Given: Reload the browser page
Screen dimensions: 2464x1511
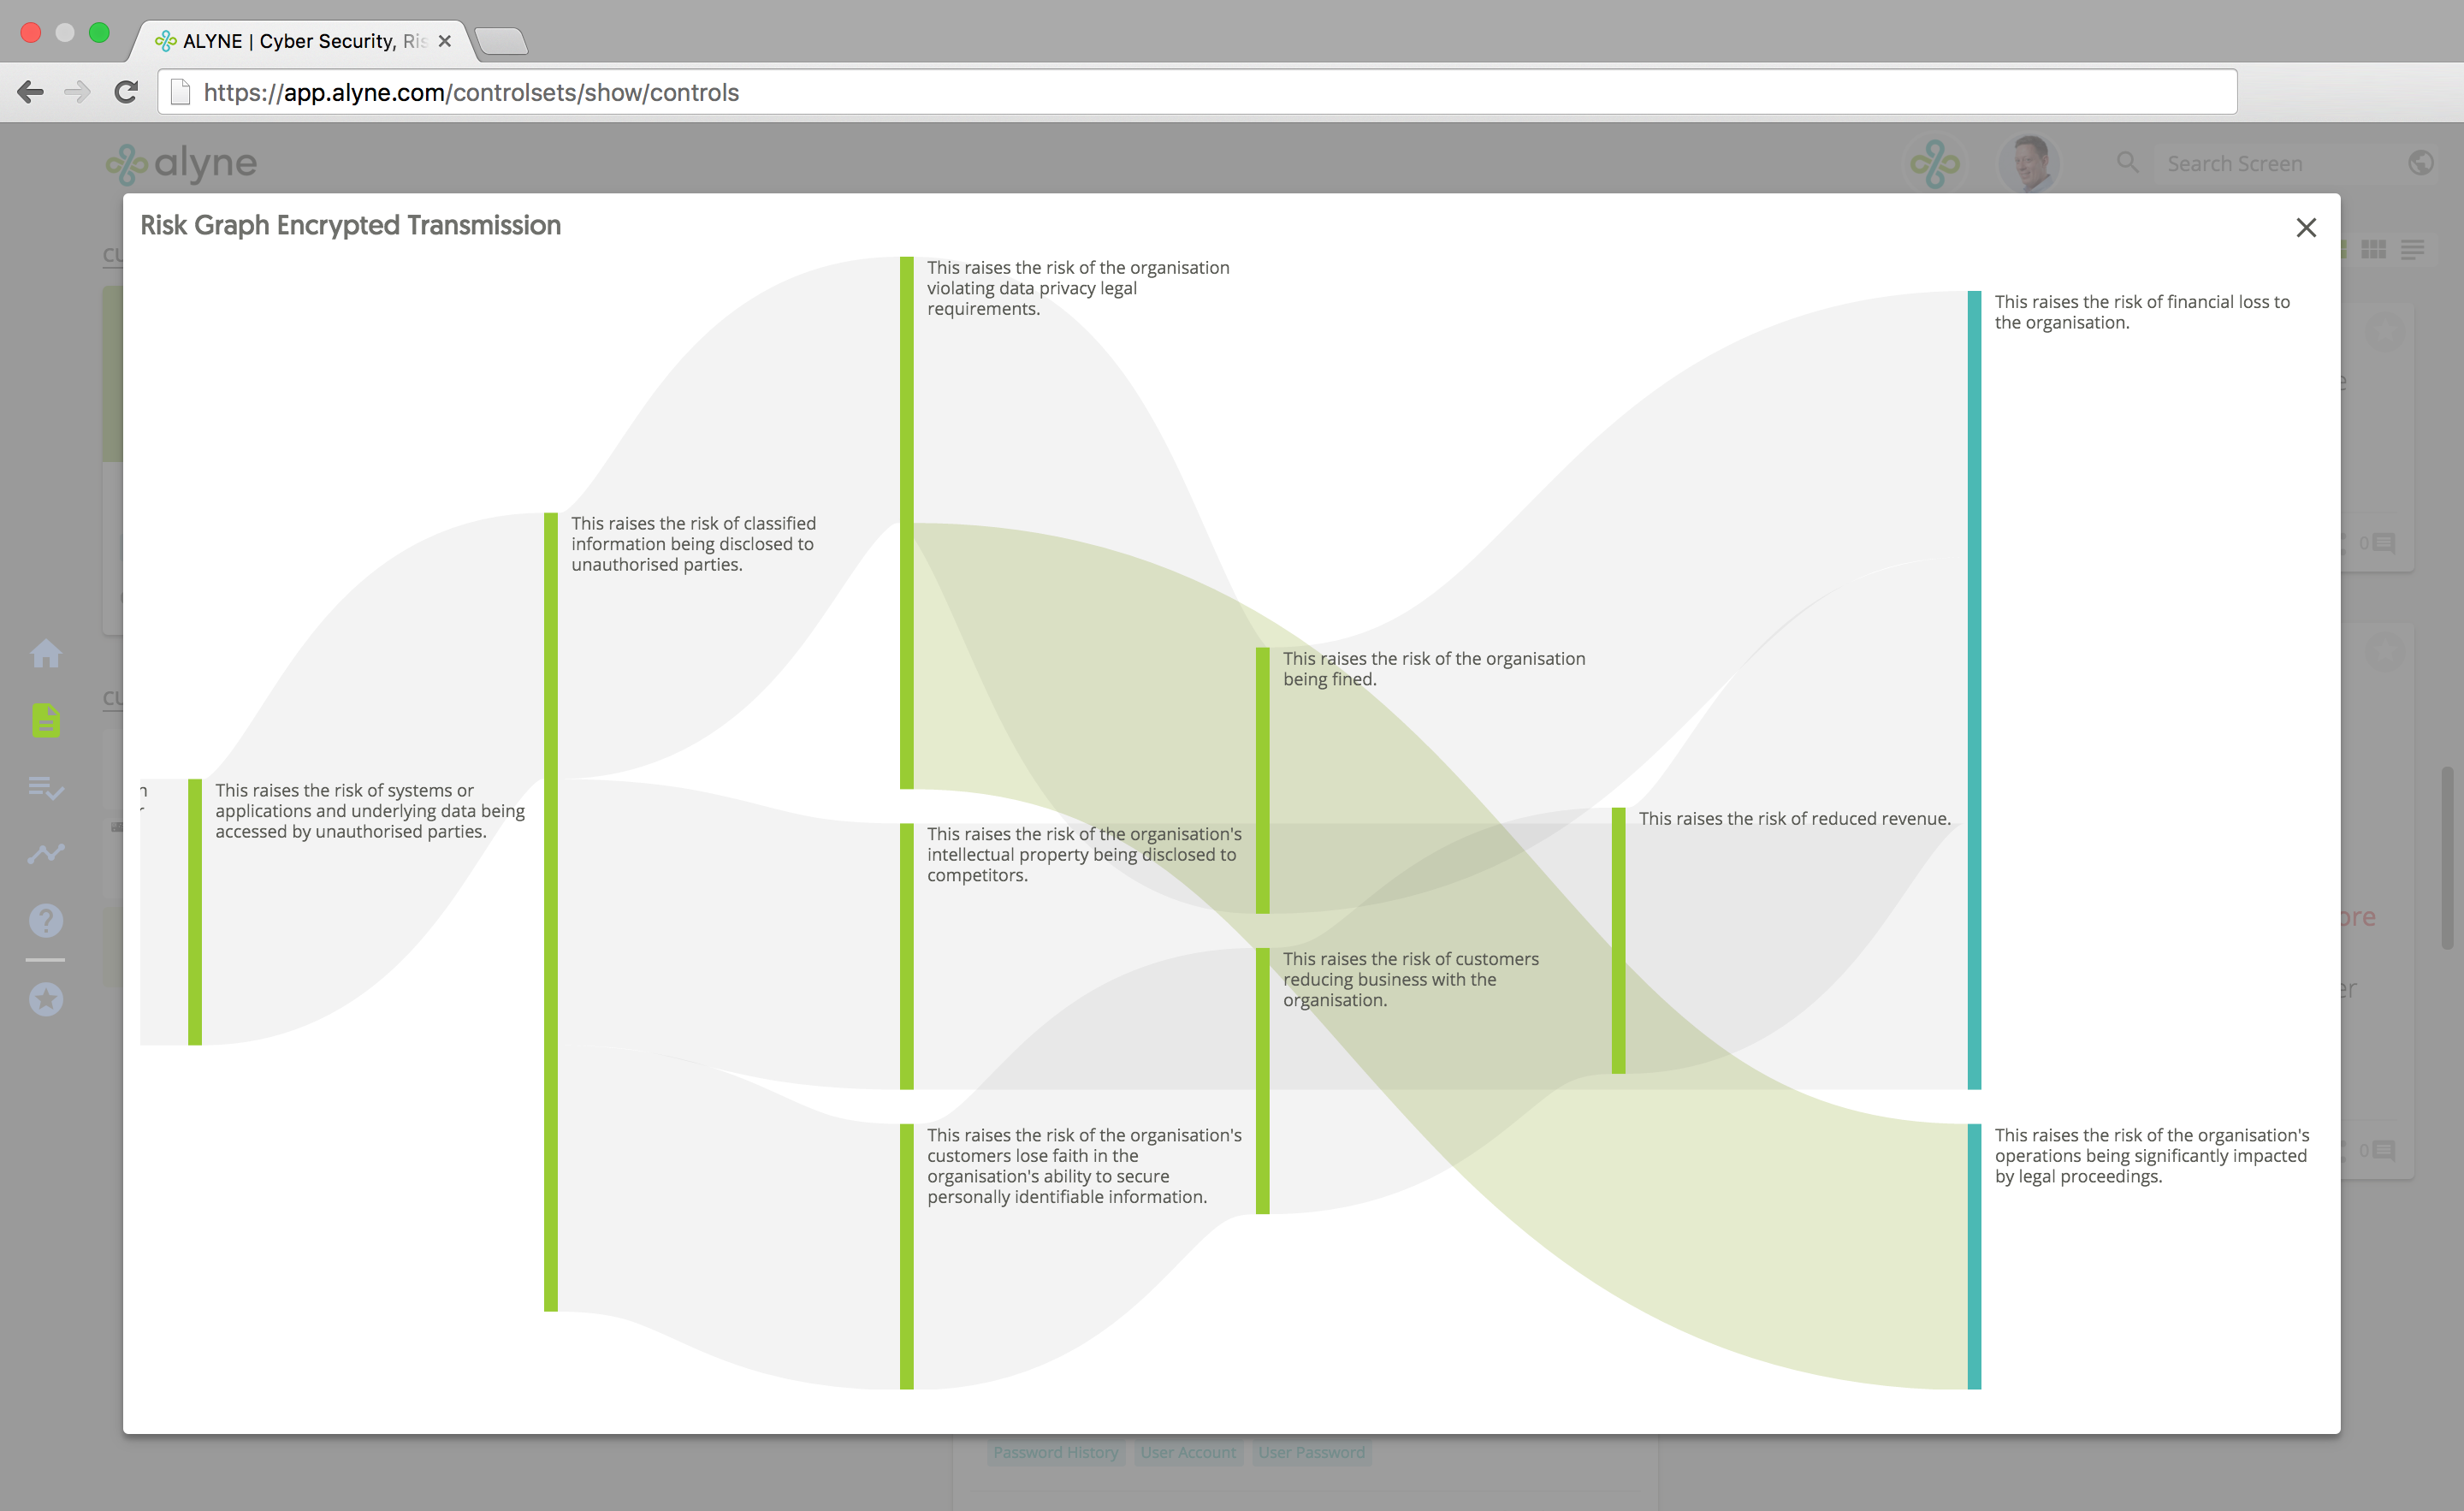Looking at the screenshot, I should 126,93.
